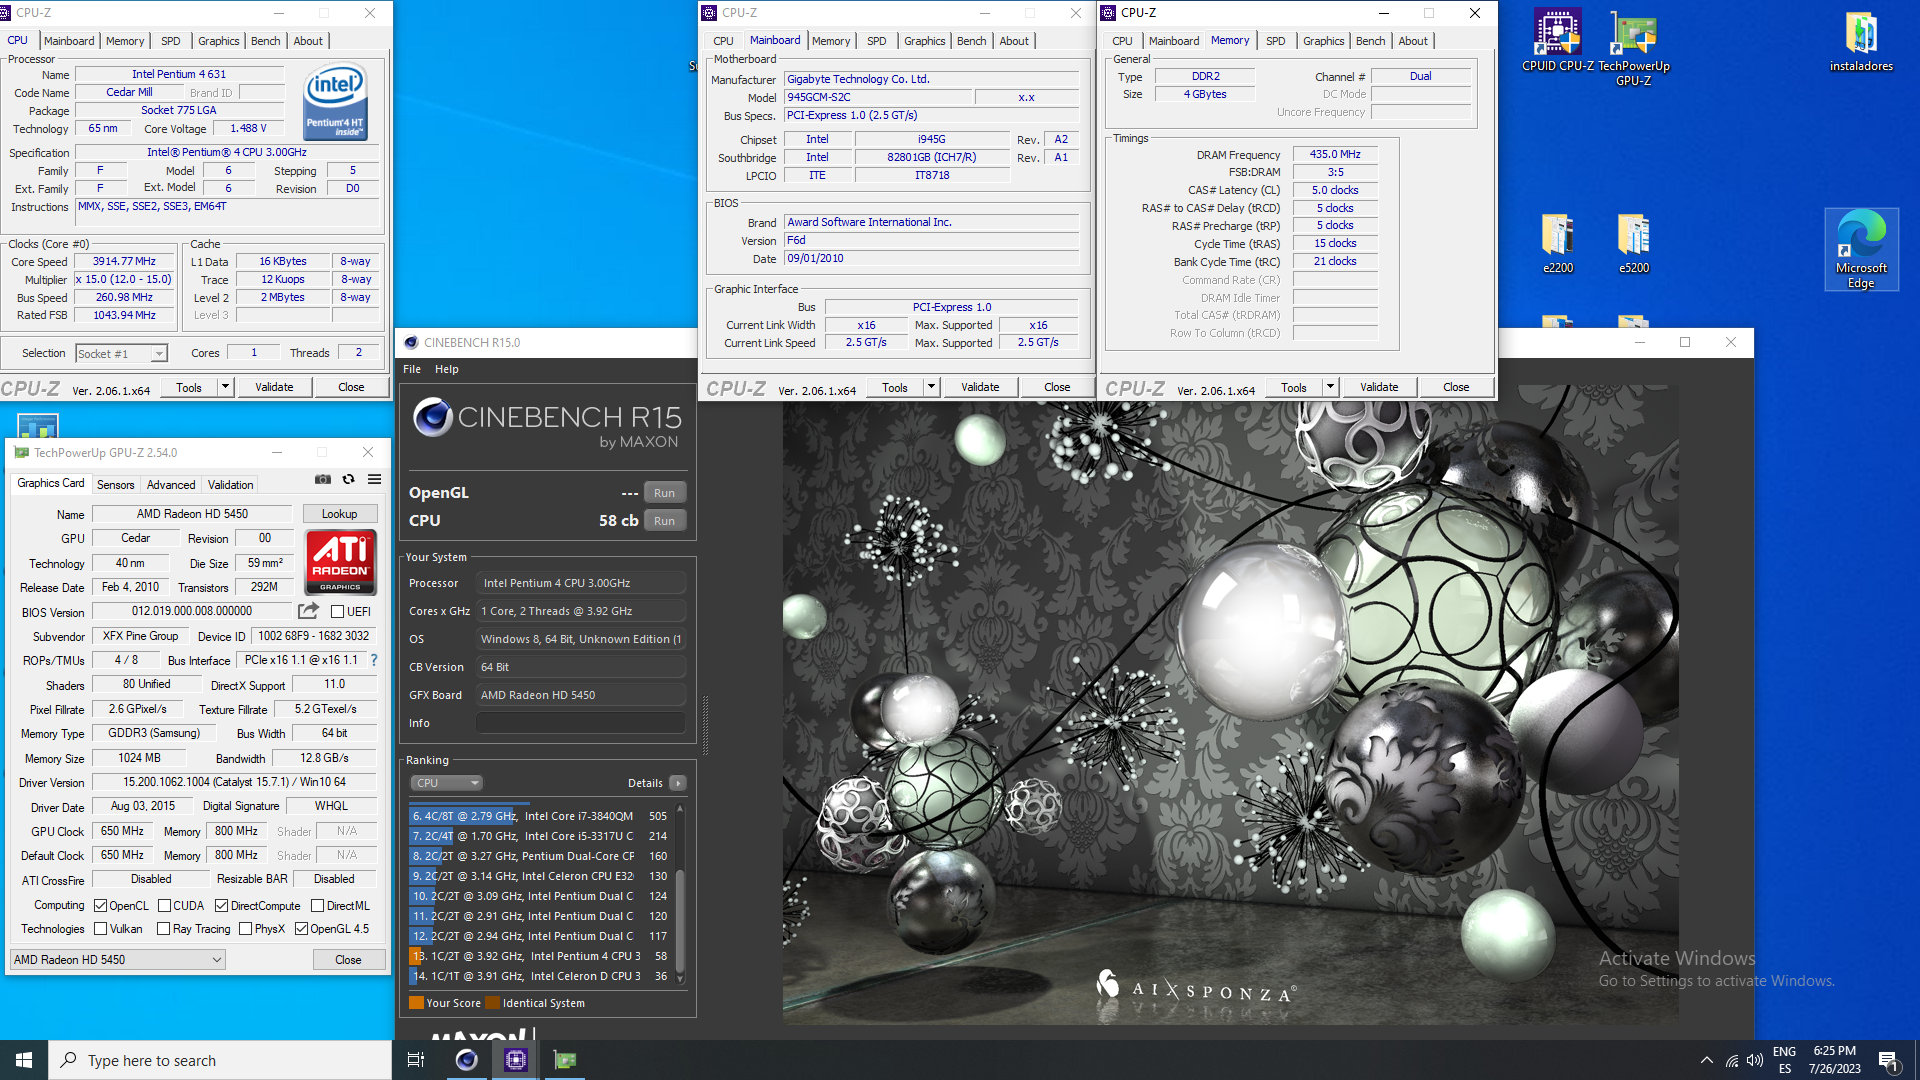
Task: Click the BIOS export share icon in GPU-Z
Action: click(308, 610)
